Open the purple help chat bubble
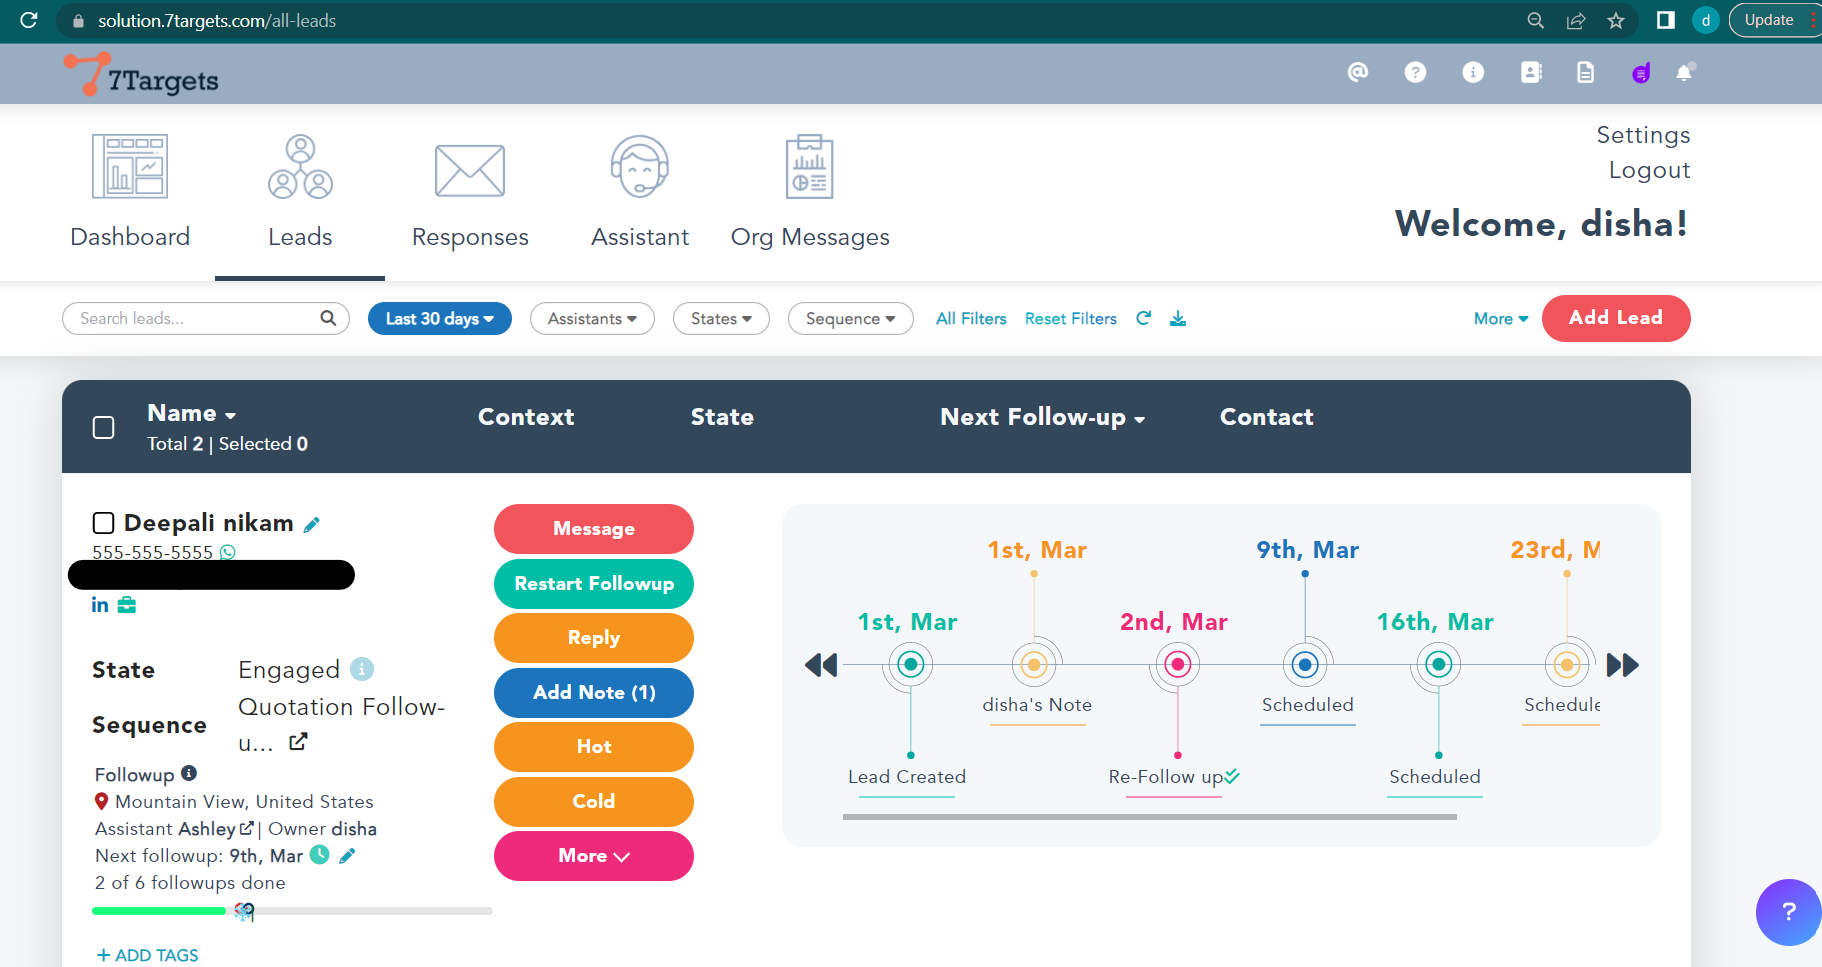 point(1788,911)
